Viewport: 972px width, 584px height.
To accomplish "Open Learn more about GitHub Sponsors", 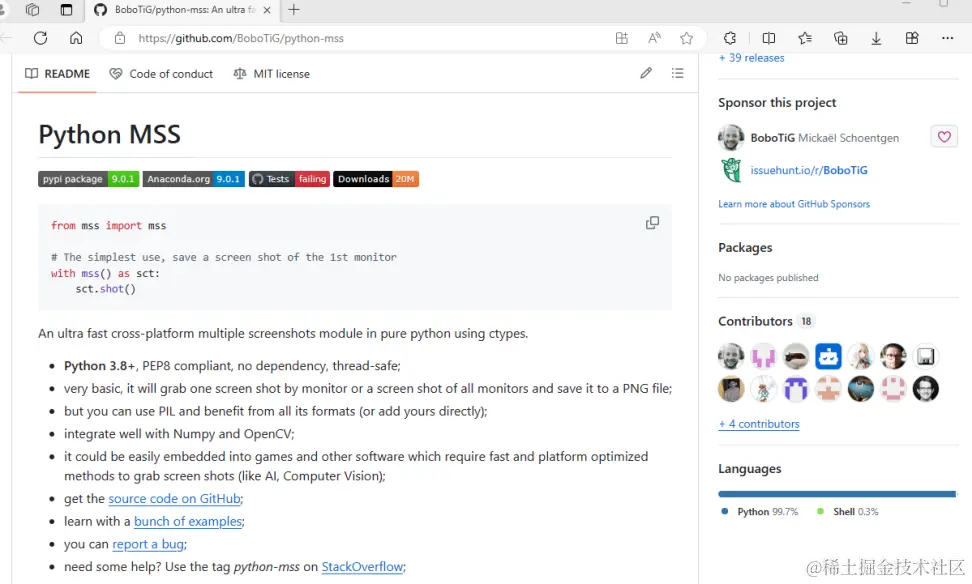I will point(793,204).
